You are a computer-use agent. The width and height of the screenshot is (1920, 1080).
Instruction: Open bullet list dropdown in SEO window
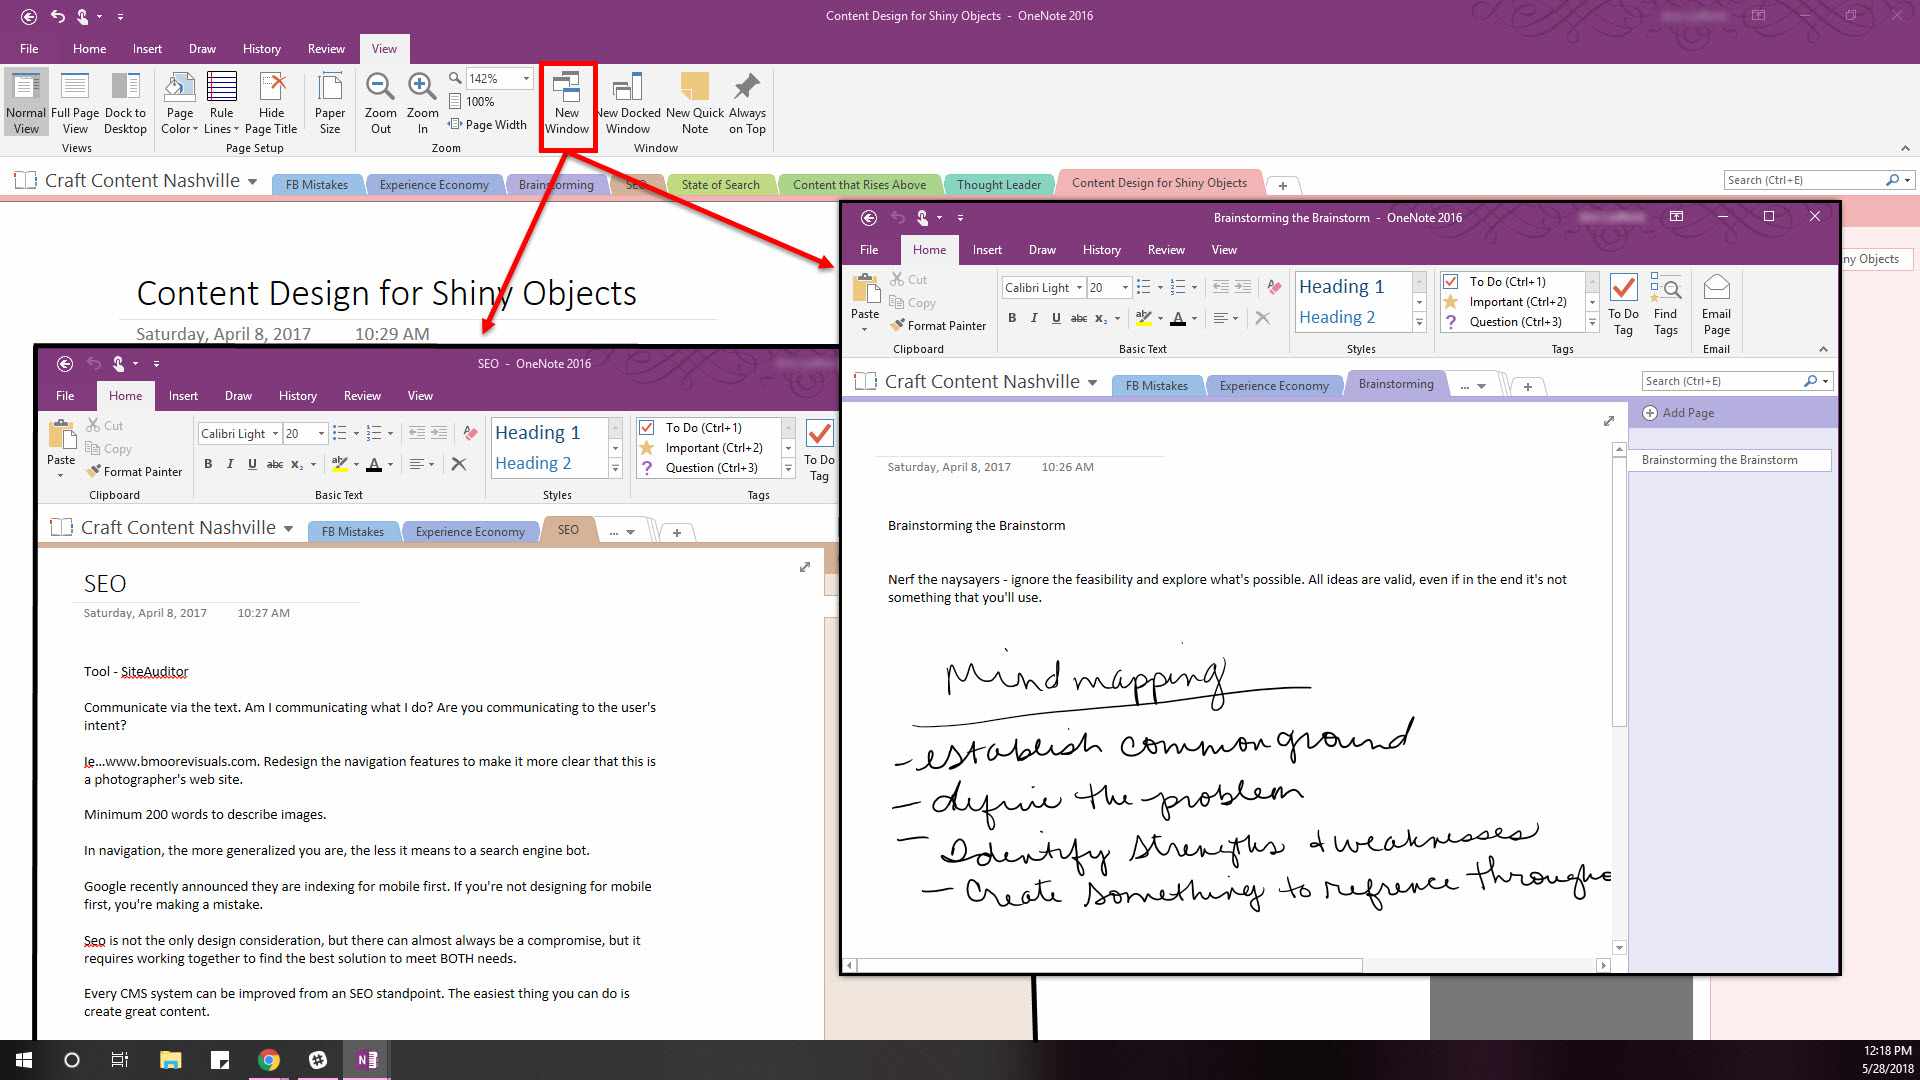tap(356, 434)
